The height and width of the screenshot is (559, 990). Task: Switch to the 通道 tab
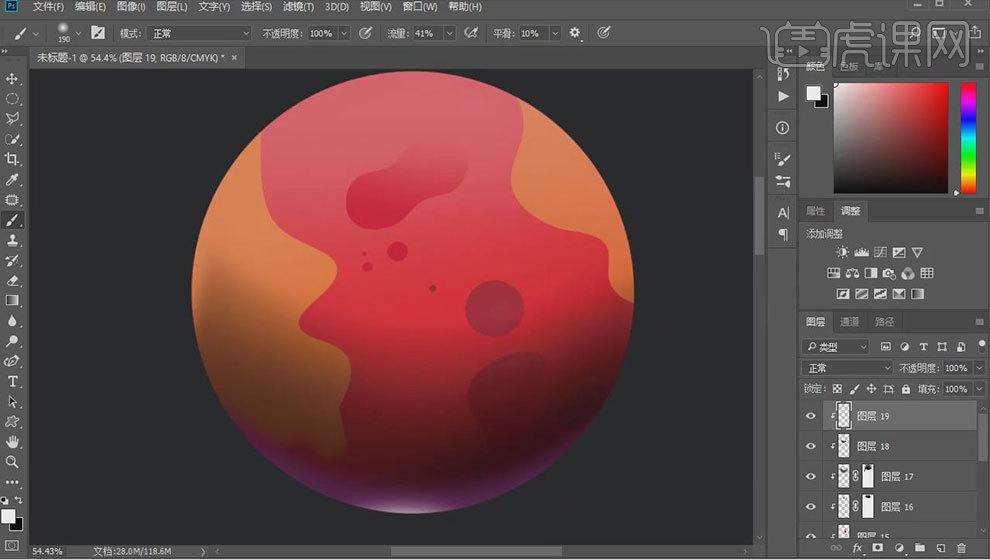(x=849, y=322)
